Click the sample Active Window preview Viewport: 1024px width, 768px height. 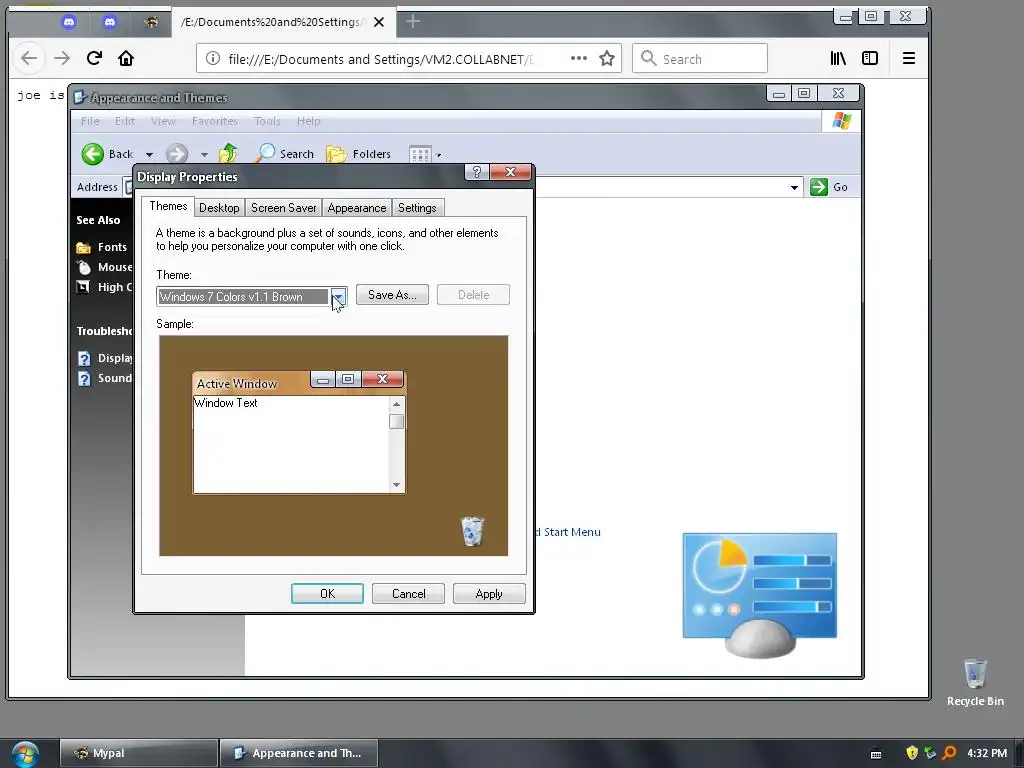pyautogui.click(x=299, y=432)
